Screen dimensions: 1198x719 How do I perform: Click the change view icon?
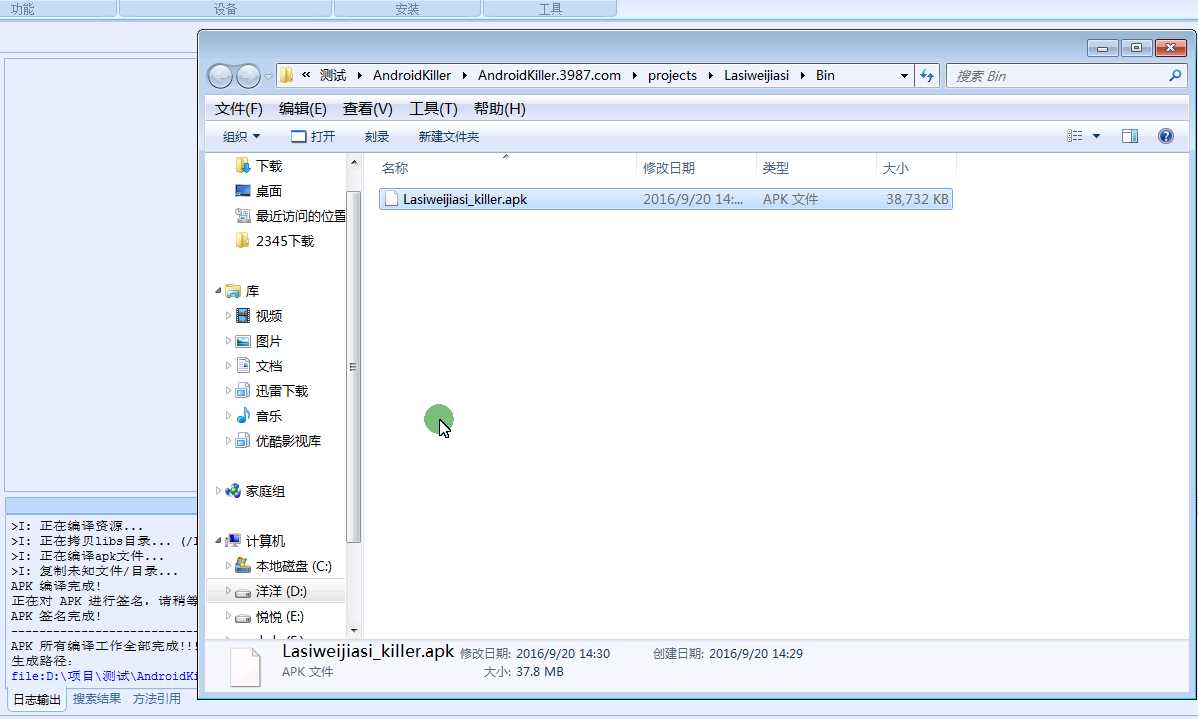click(1075, 136)
